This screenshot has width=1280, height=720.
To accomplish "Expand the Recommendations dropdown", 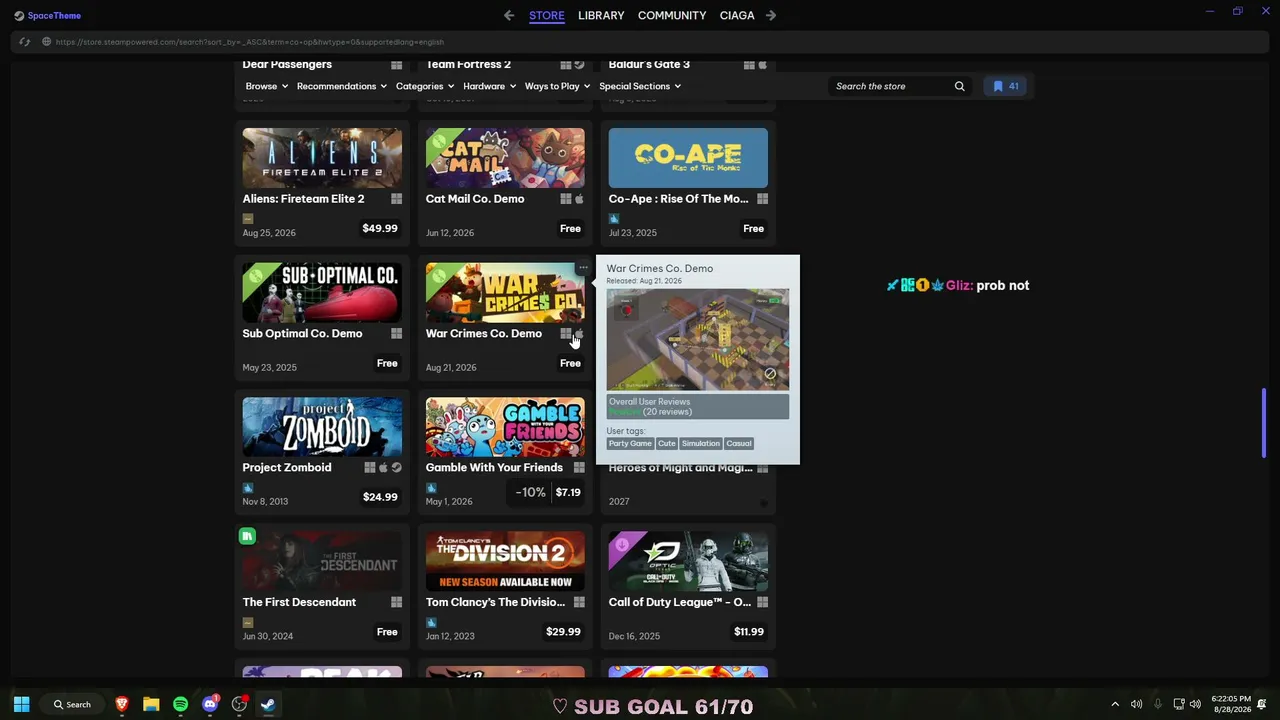I will coord(342,86).
